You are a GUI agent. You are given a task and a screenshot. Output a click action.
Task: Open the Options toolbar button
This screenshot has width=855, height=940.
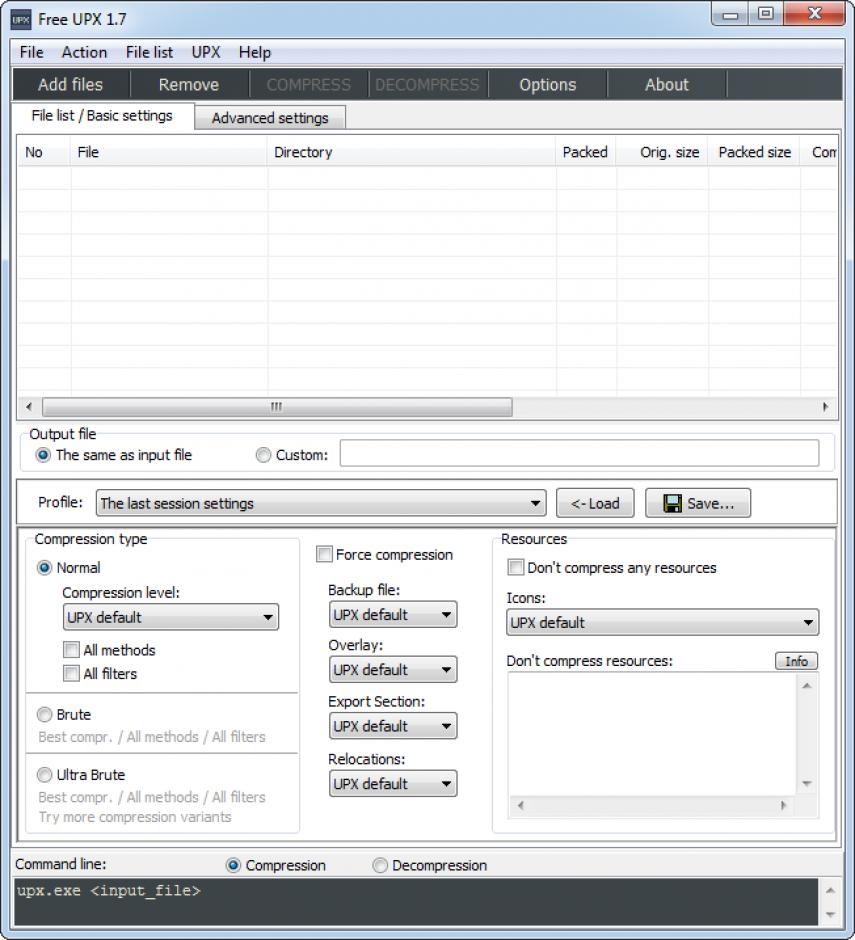tap(547, 85)
